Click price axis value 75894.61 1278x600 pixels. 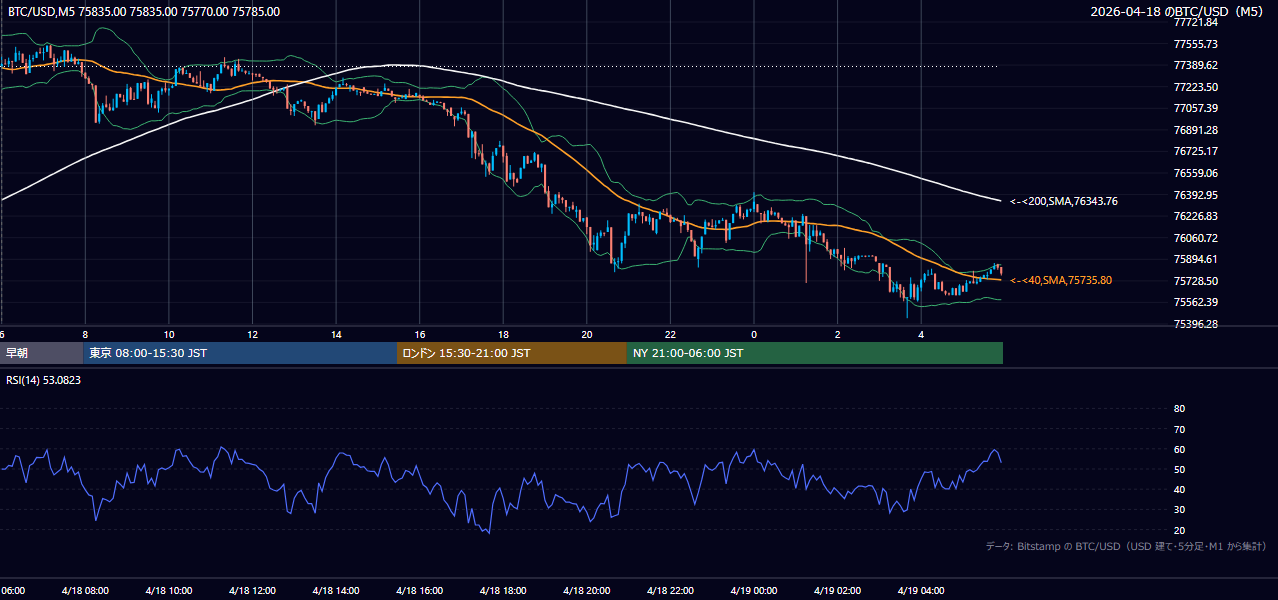(1196, 259)
